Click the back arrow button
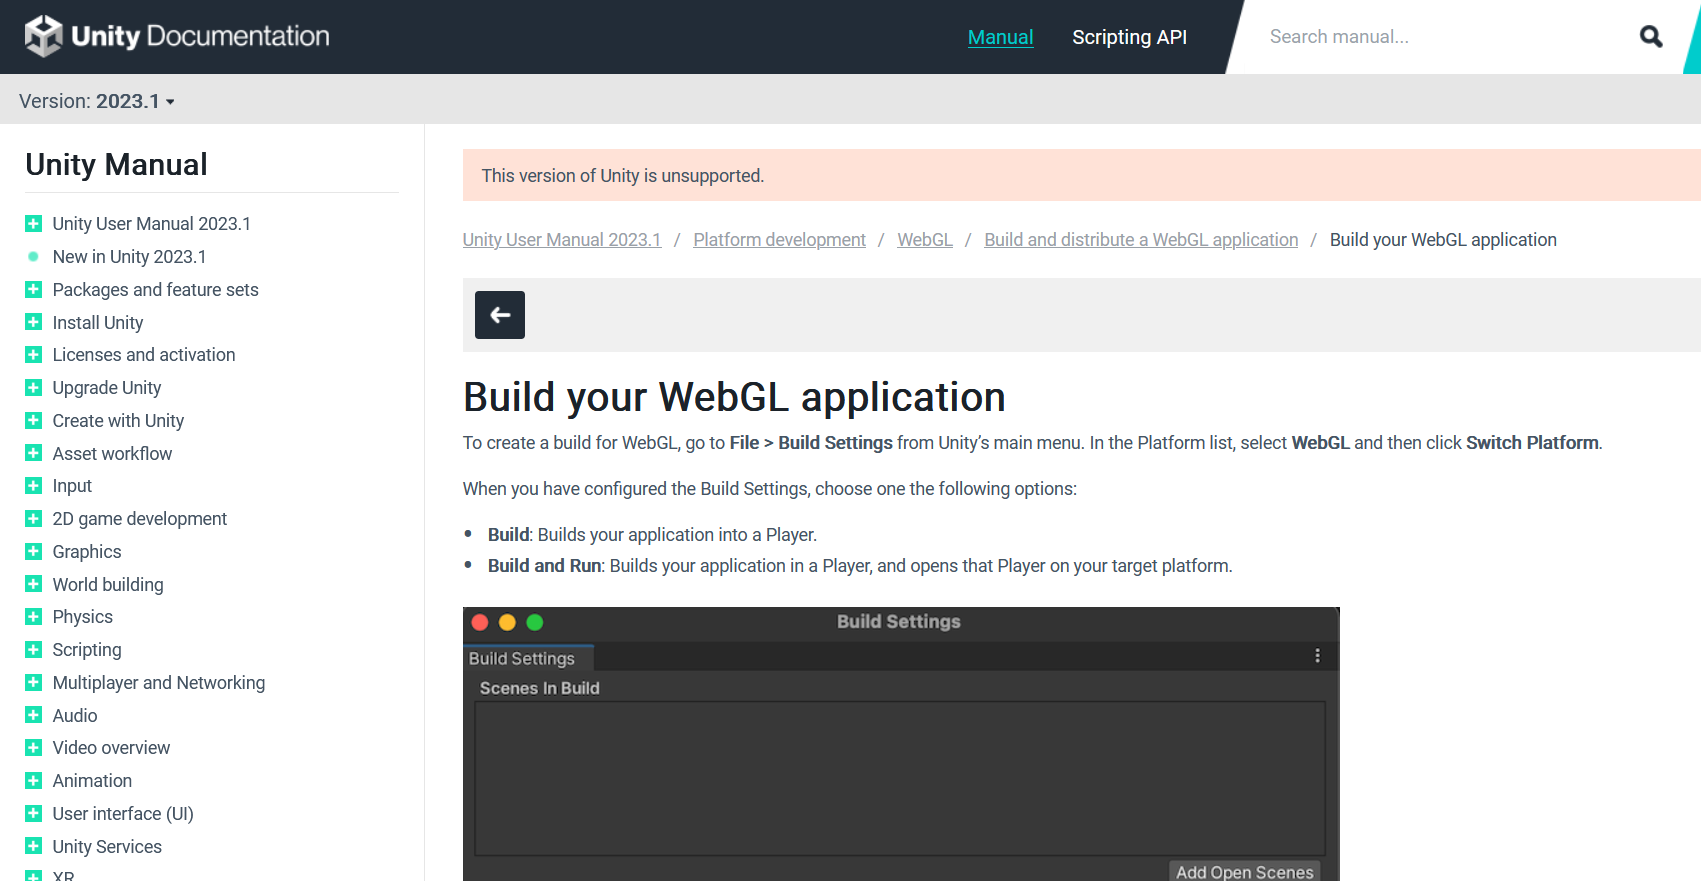This screenshot has height=881, width=1701. 500,315
